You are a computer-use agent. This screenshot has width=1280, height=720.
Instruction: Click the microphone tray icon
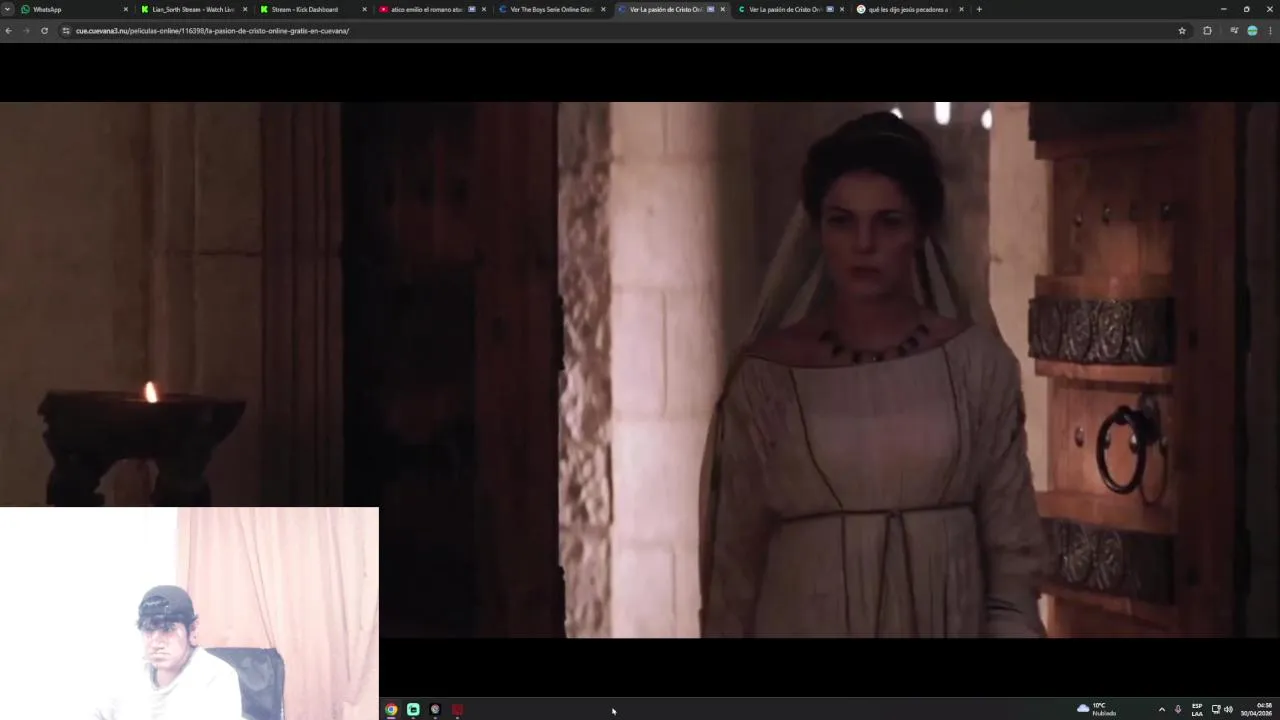(1178, 709)
